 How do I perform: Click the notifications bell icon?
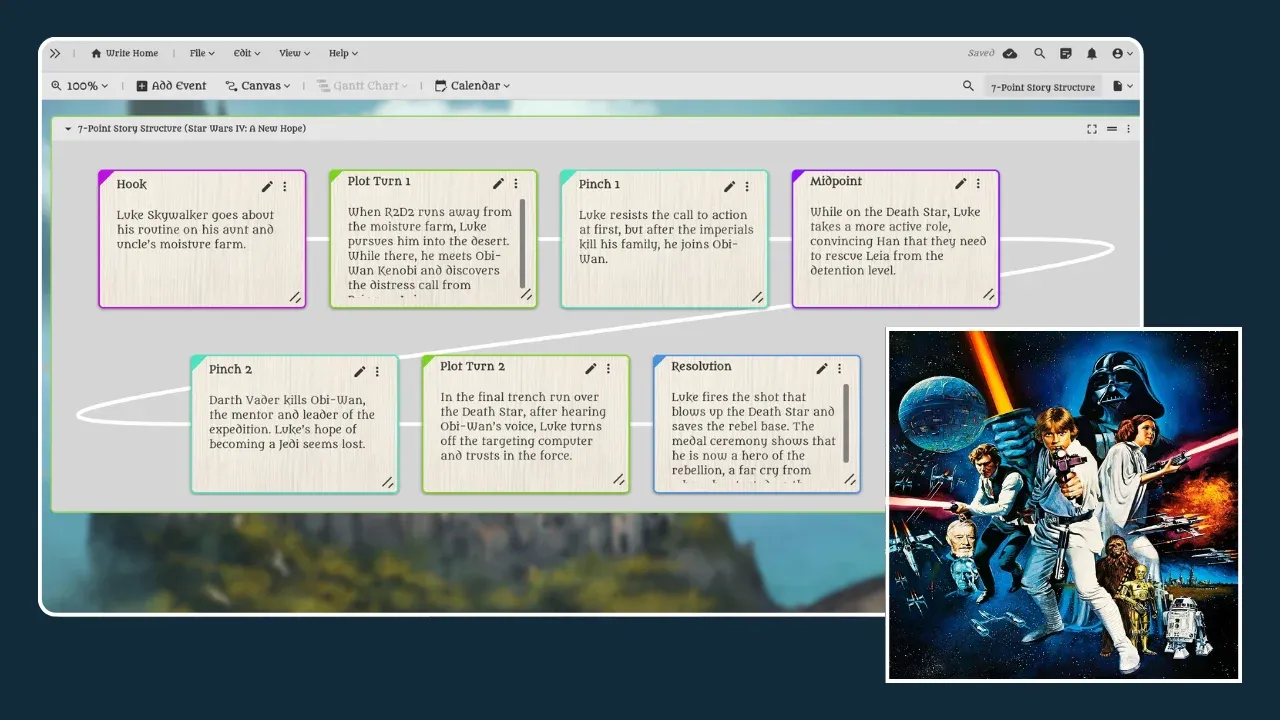pos(1092,54)
